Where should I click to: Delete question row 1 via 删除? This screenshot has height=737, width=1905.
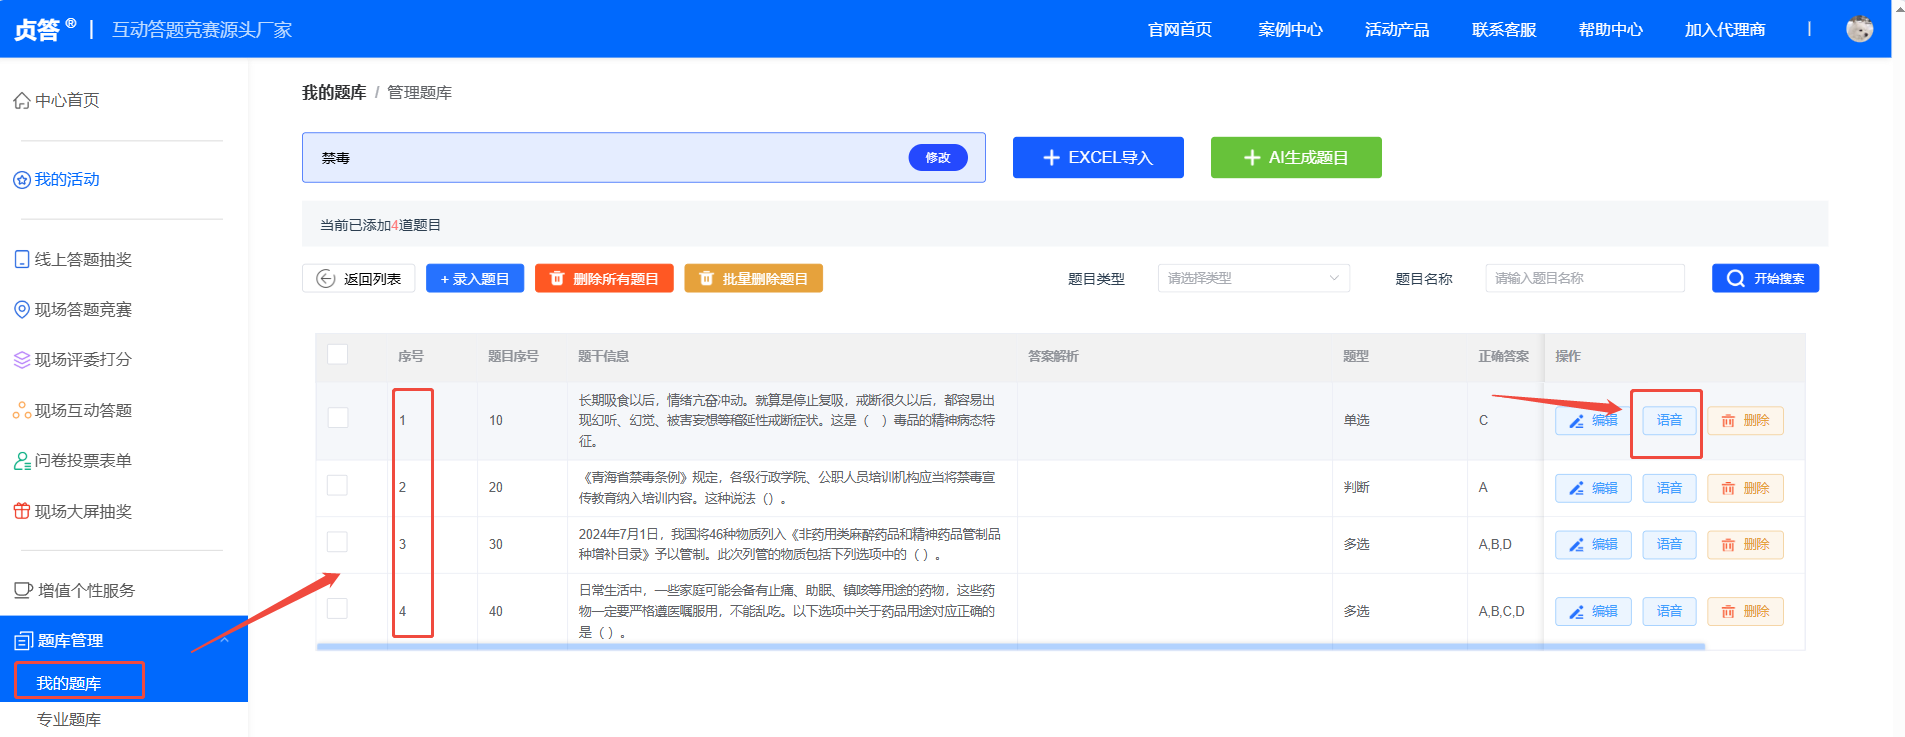1745,421
